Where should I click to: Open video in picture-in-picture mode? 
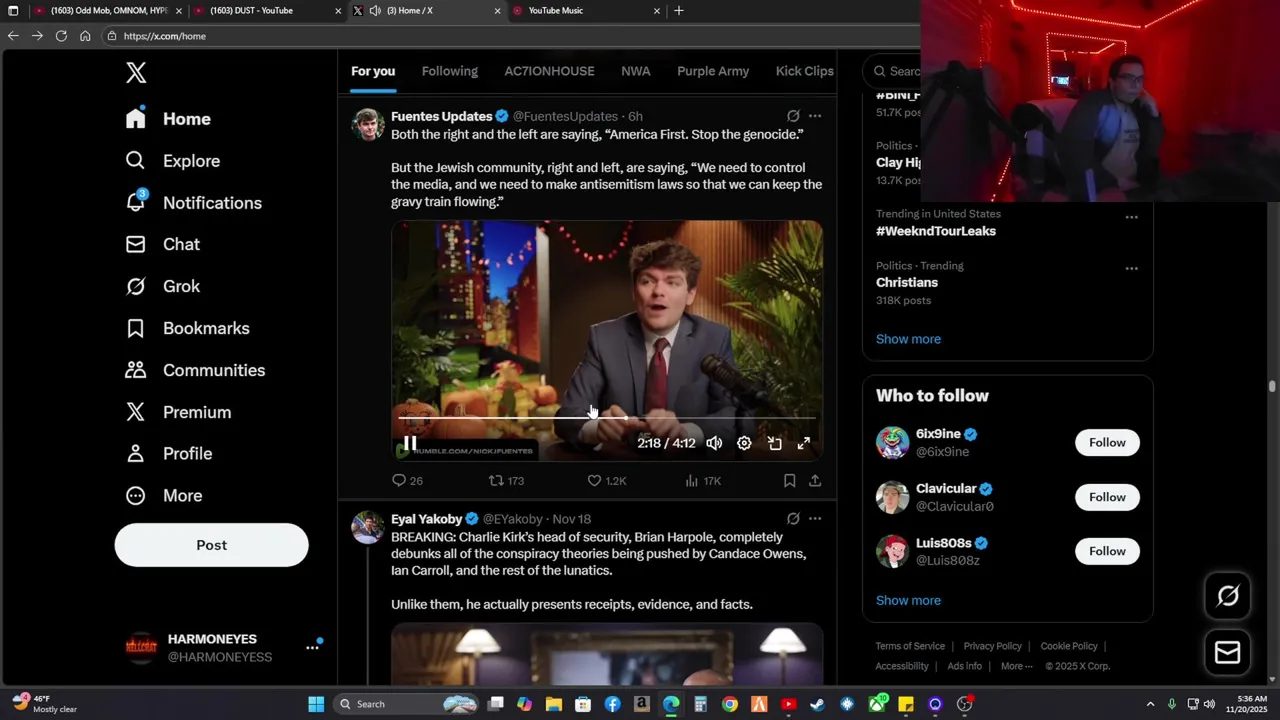tap(774, 443)
